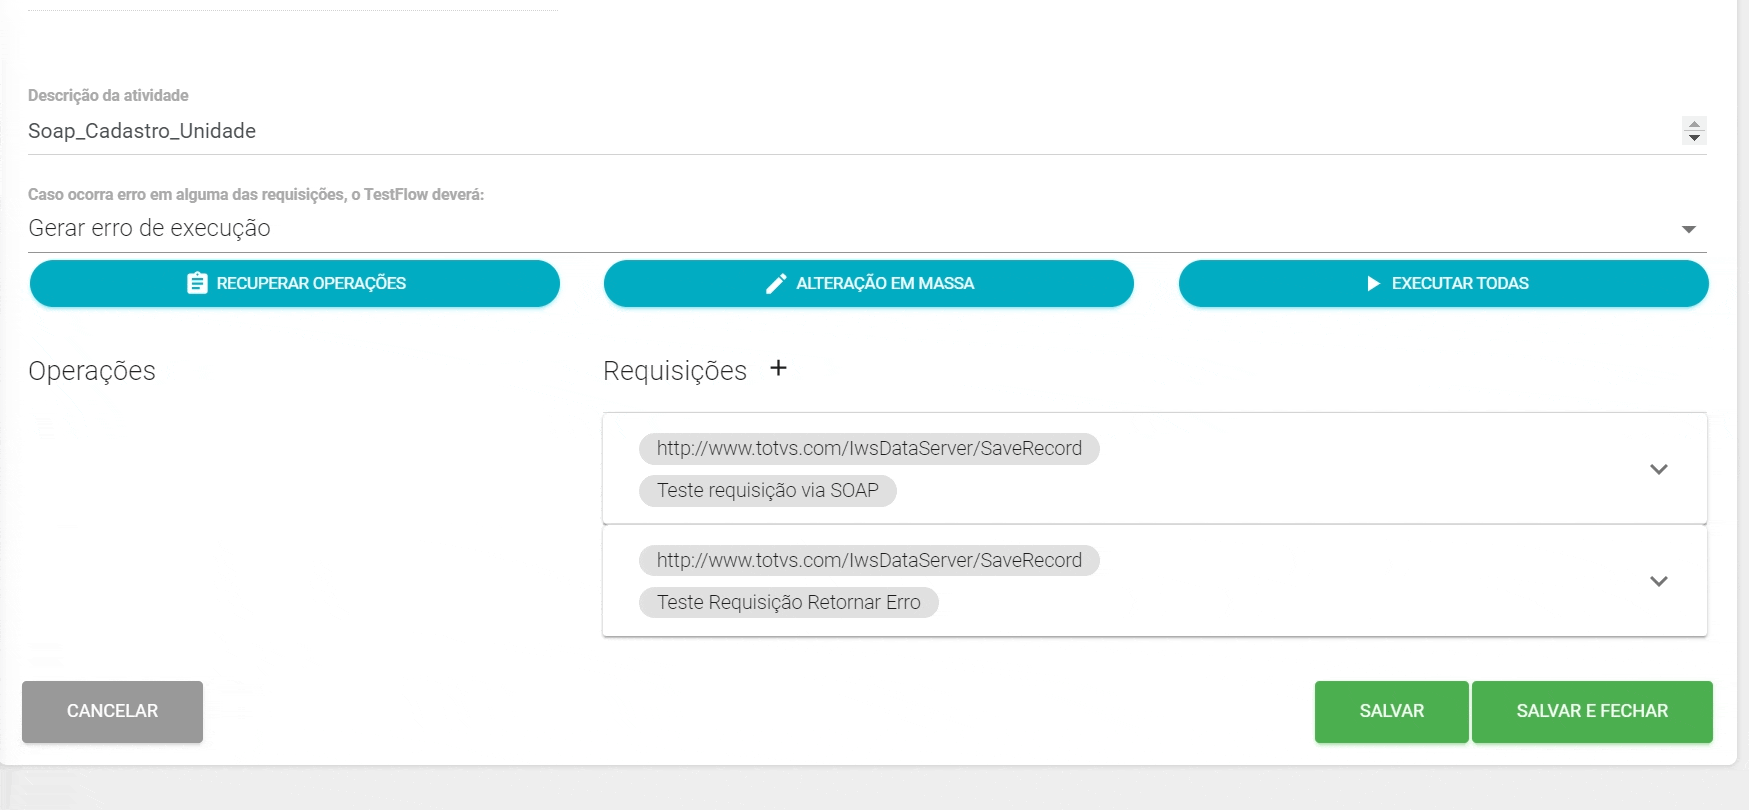Open the Gerar erro de execução dropdown arrow
The image size is (1749, 810).
pos(1689,229)
